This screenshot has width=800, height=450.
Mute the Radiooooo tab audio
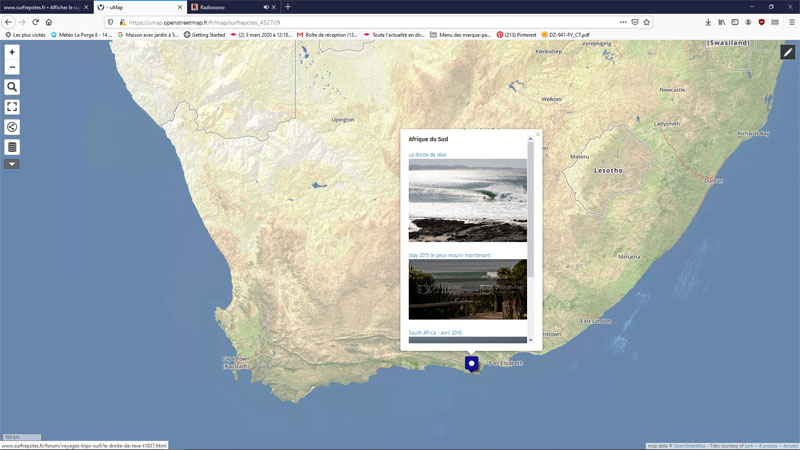pyautogui.click(x=266, y=7)
